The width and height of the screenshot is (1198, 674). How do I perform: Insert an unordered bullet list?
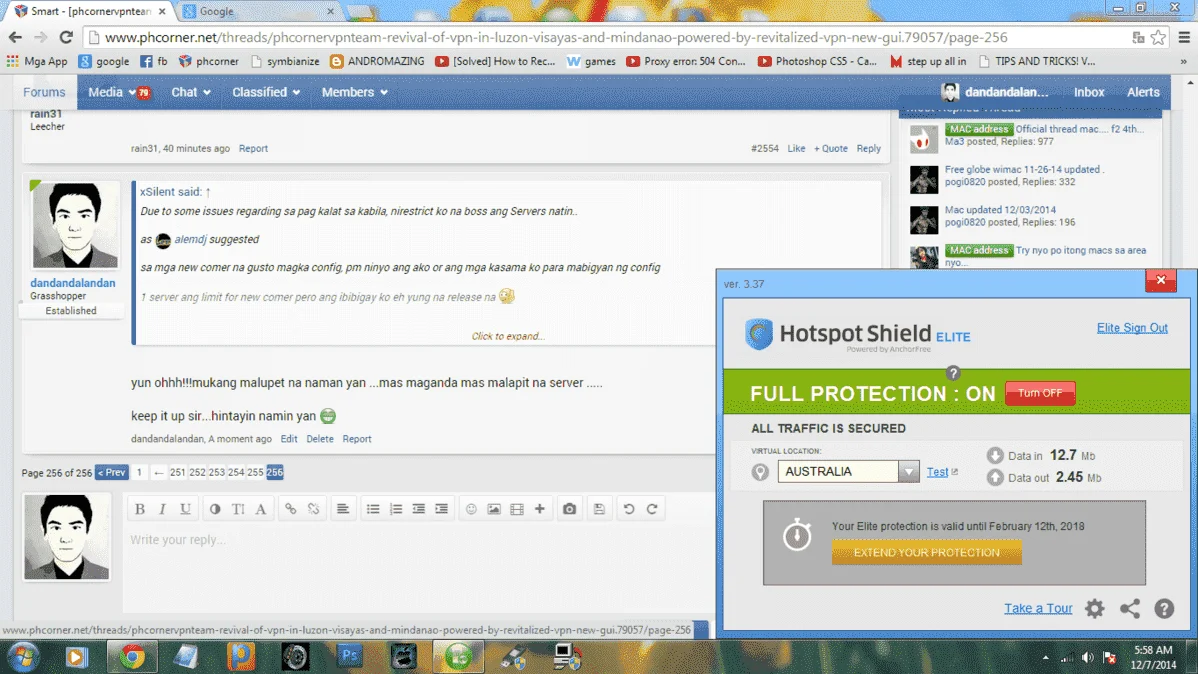pyautogui.click(x=373, y=509)
